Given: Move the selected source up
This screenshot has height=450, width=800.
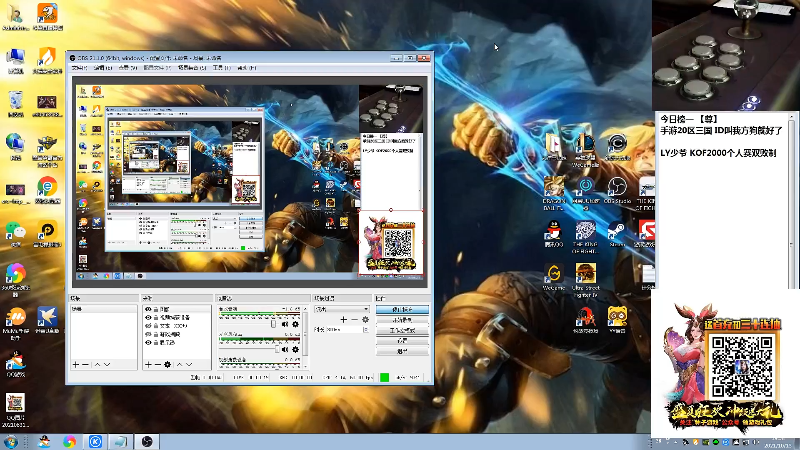Looking at the screenshot, I should click(180, 365).
